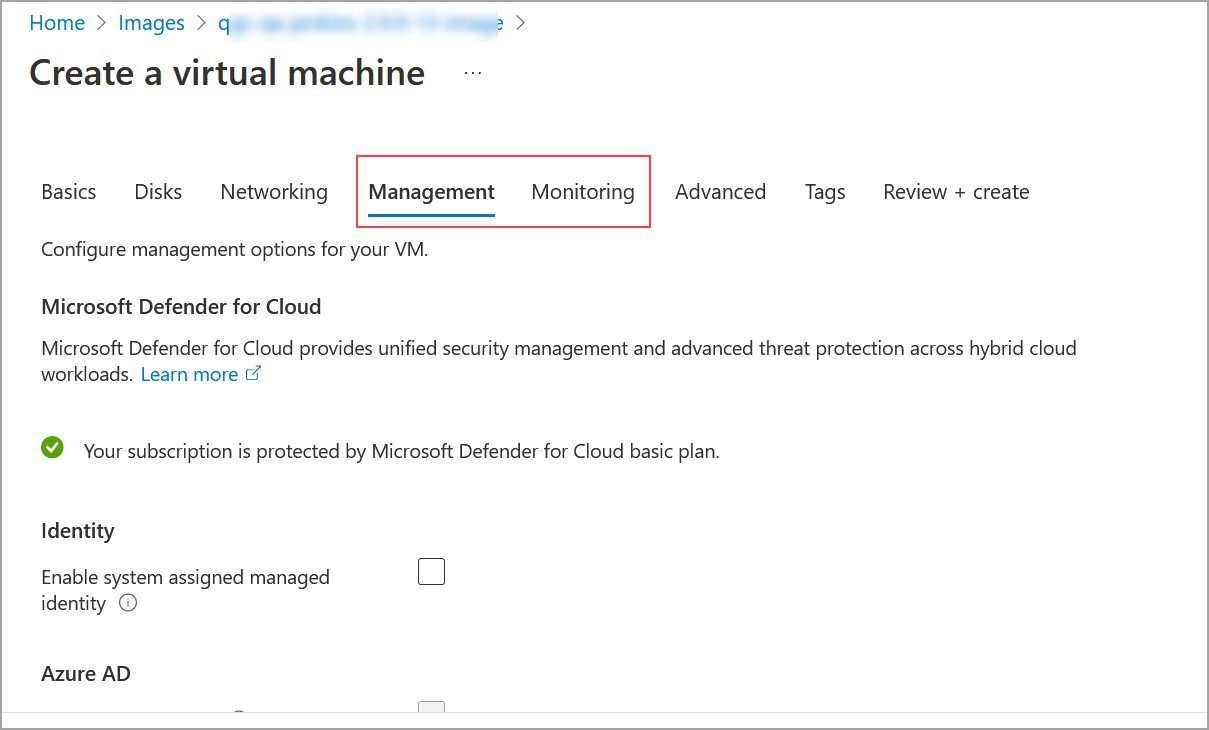The width and height of the screenshot is (1209, 730).
Task: Switch to the Disks tab
Action: coord(157,191)
